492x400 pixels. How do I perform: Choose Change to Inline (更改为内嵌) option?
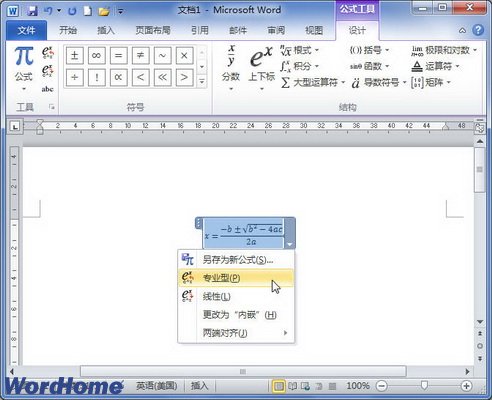tap(236, 314)
